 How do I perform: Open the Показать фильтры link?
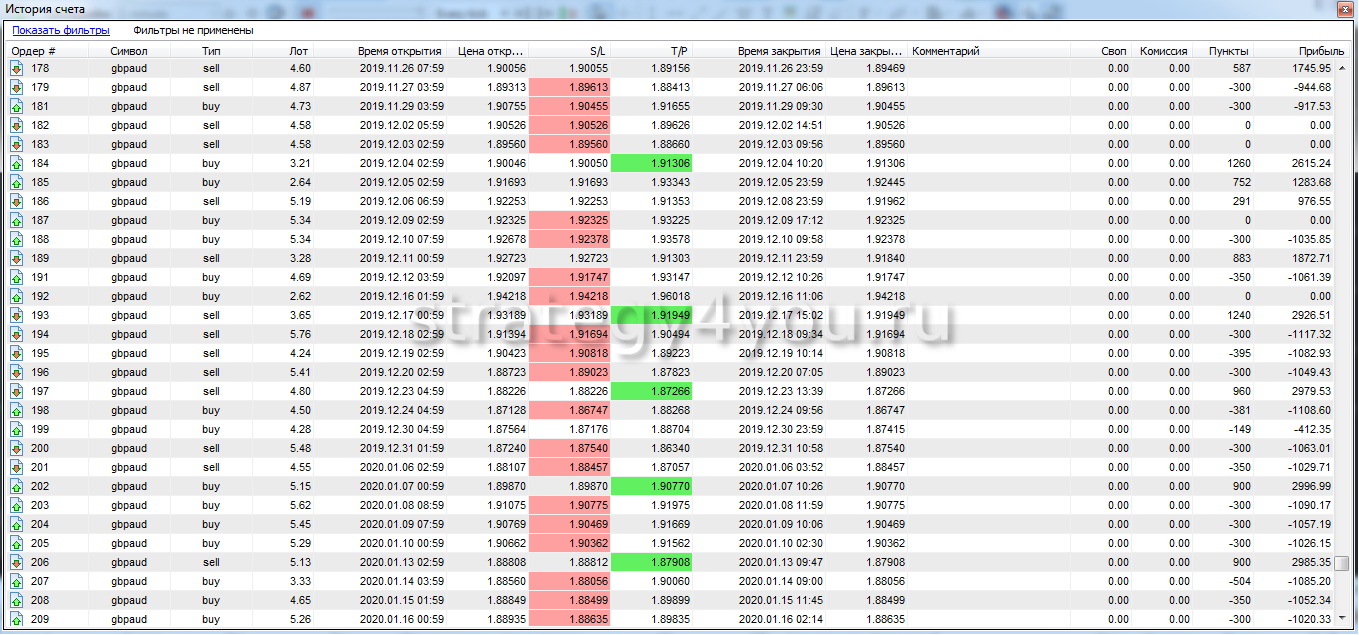(x=61, y=30)
